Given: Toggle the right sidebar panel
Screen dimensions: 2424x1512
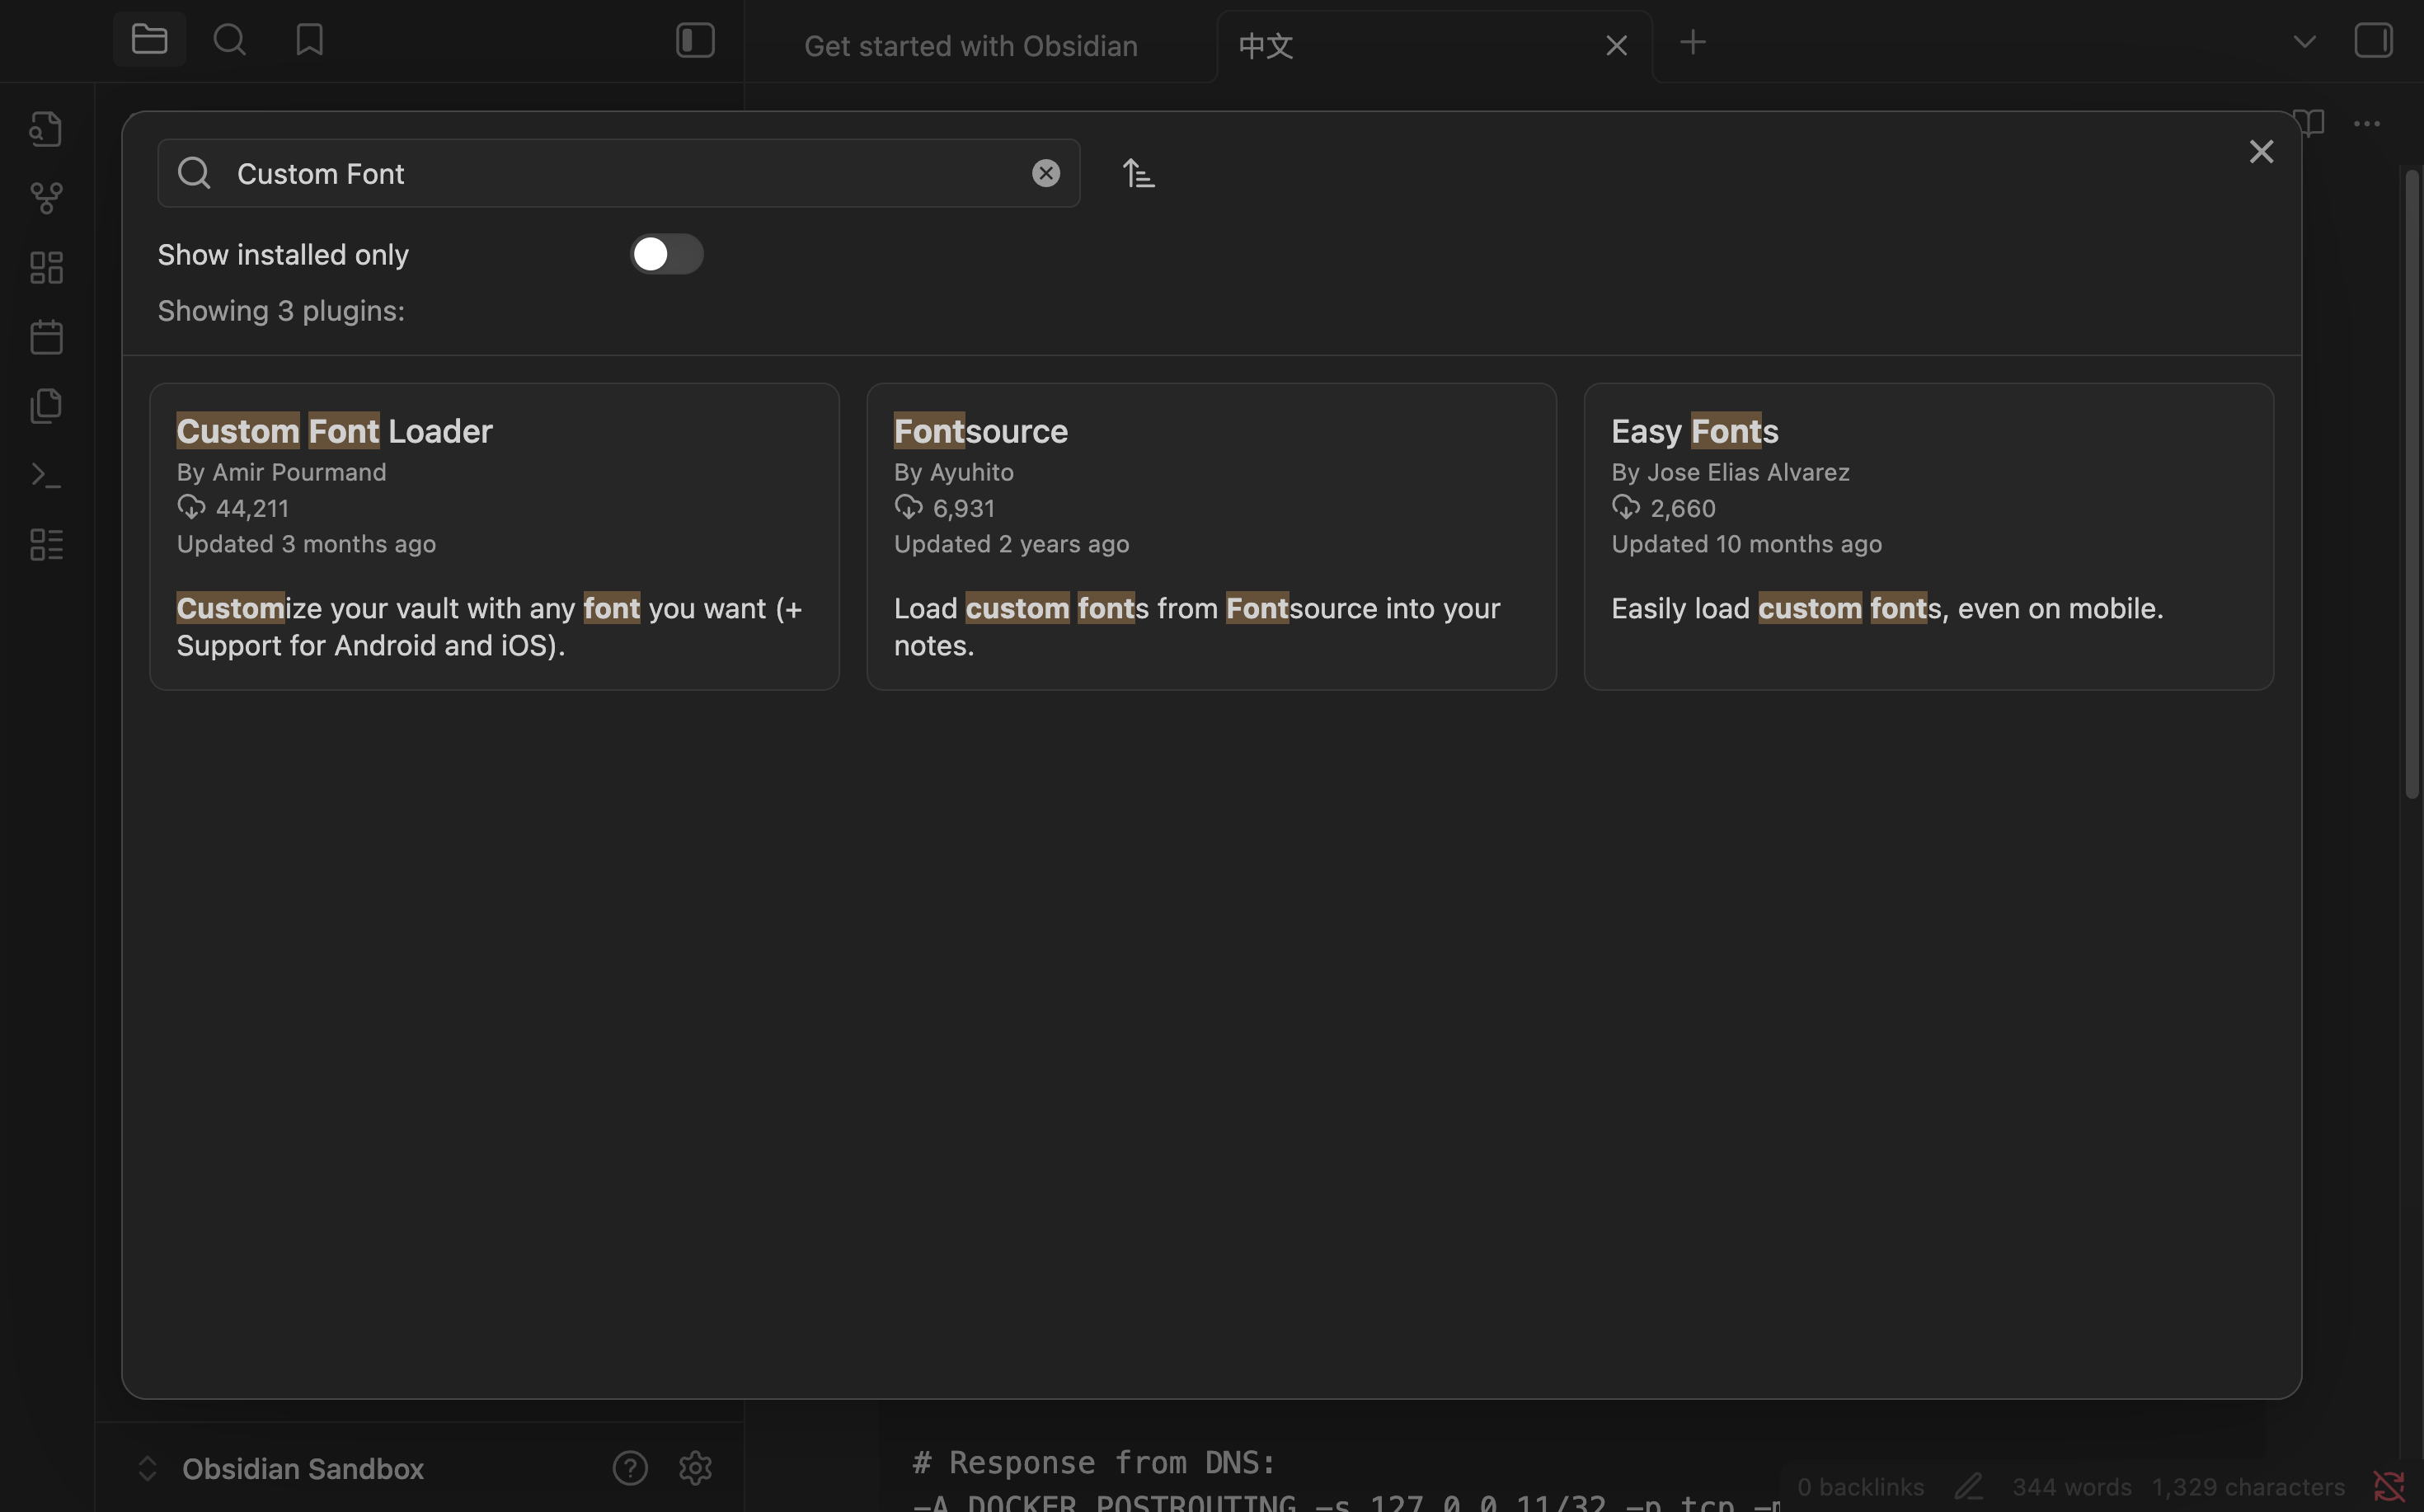Looking at the screenshot, I should coord(2373,41).
